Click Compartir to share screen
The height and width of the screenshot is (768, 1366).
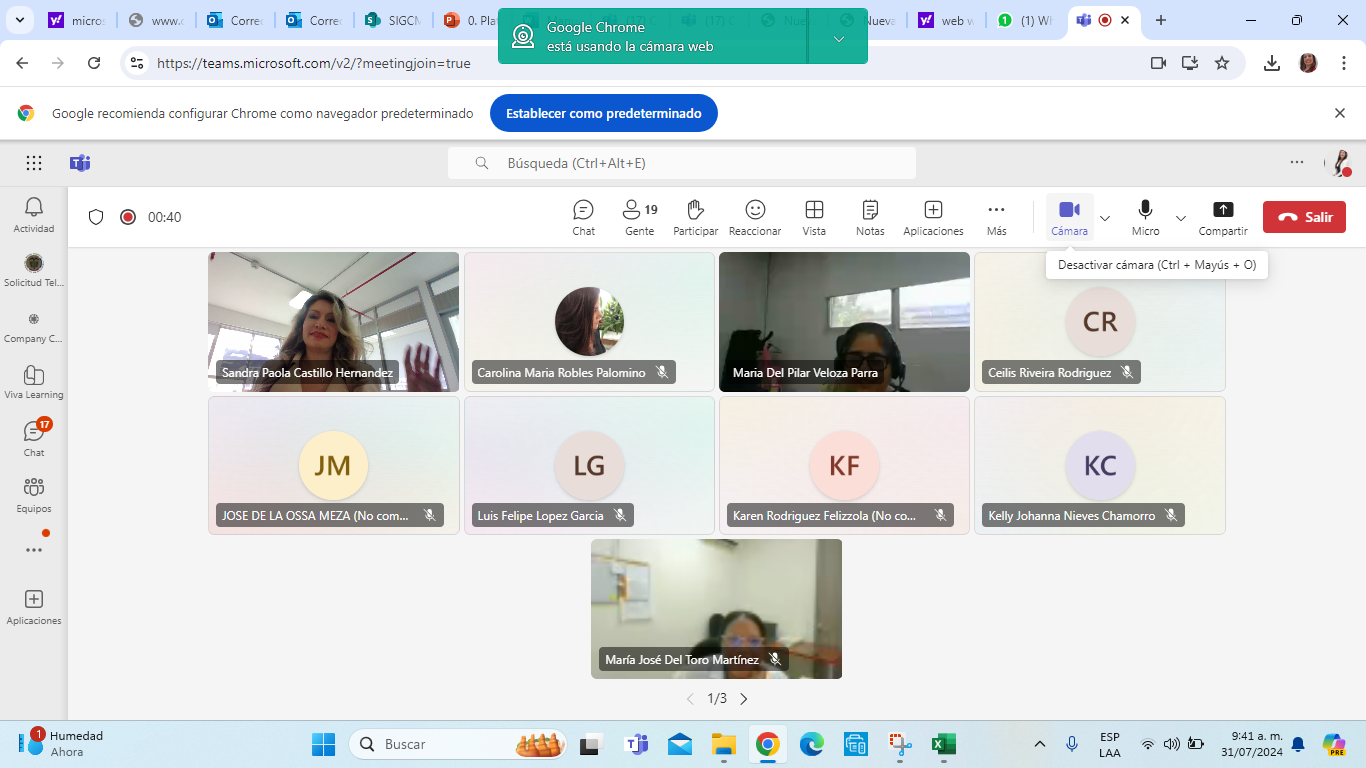[x=1223, y=218]
